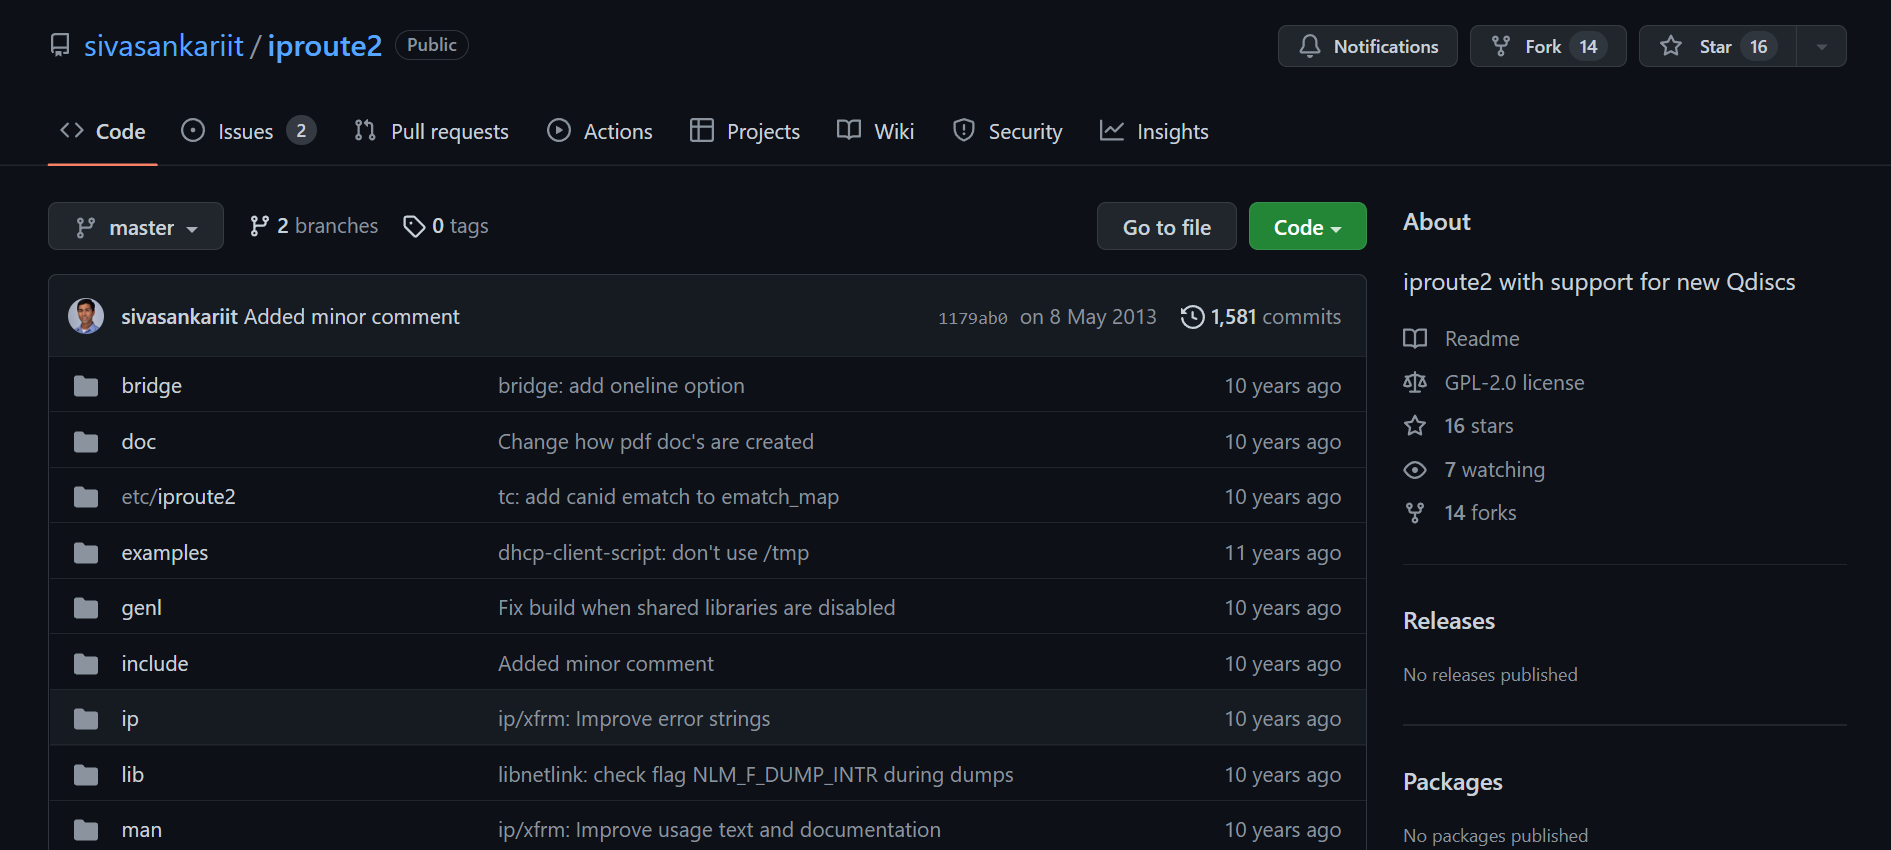Click the lib folder icon
This screenshot has width=1891, height=850.
click(86, 775)
